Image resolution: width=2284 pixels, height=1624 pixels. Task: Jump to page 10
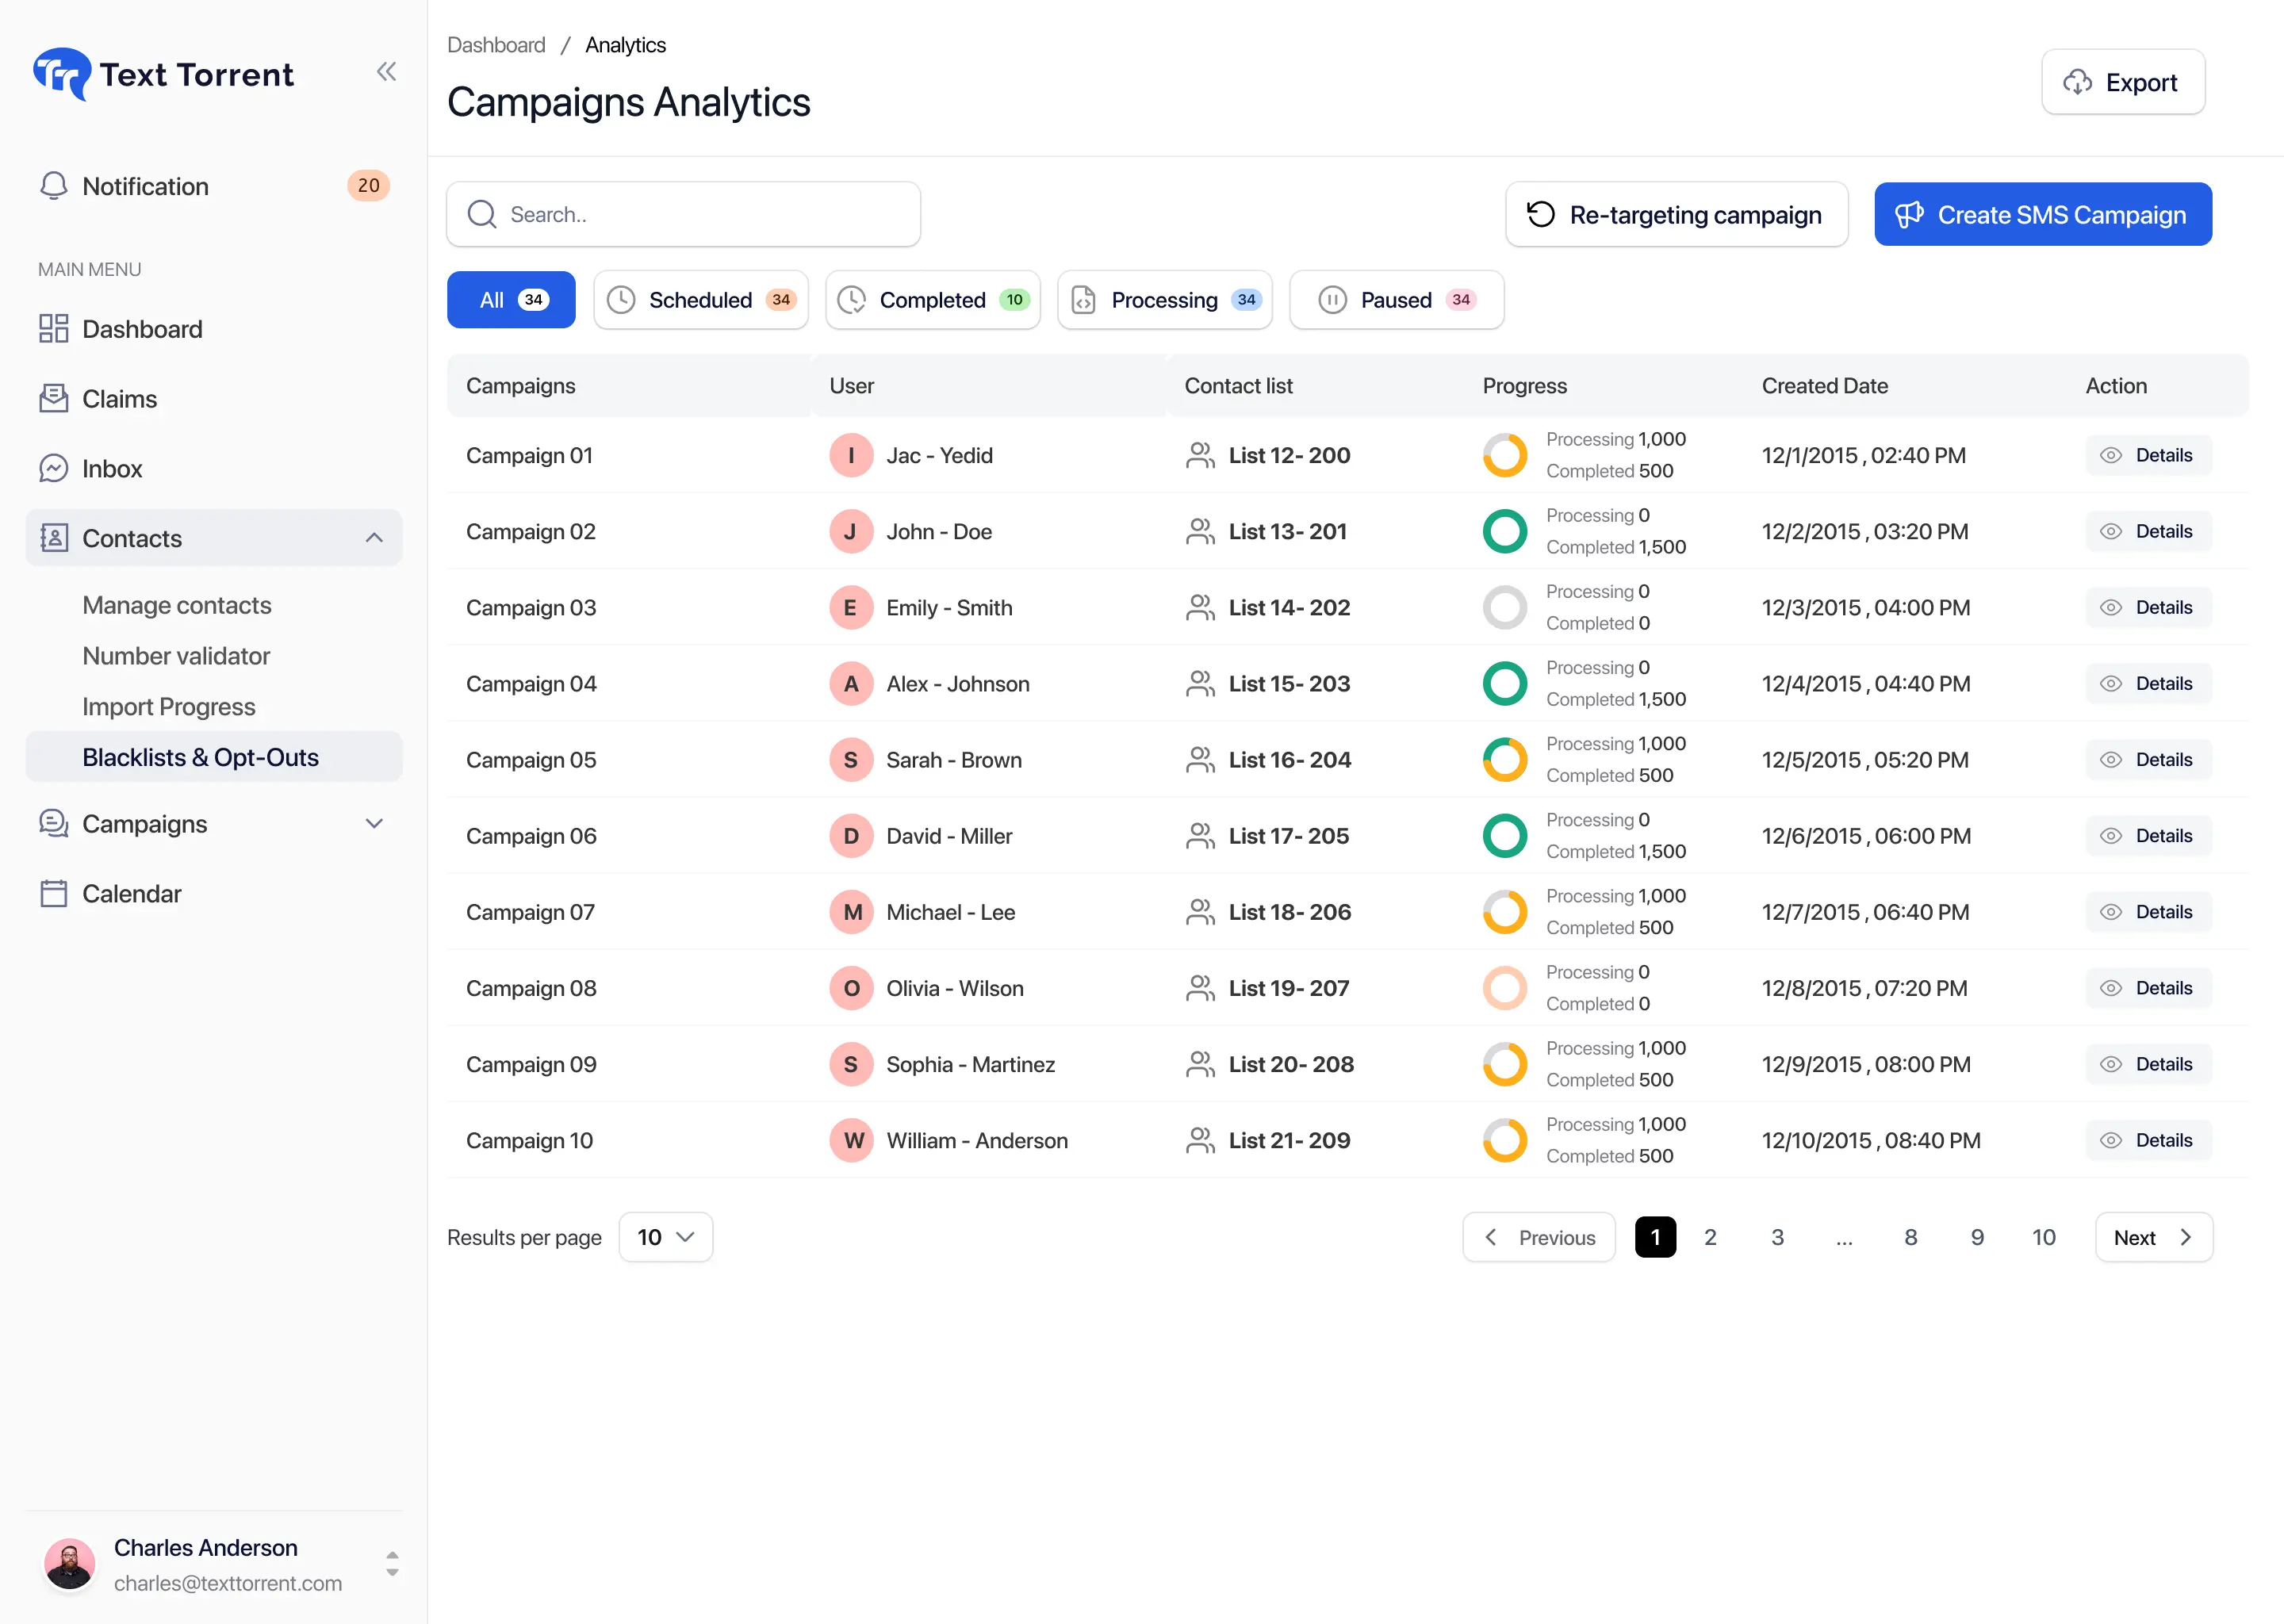[2044, 1237]
